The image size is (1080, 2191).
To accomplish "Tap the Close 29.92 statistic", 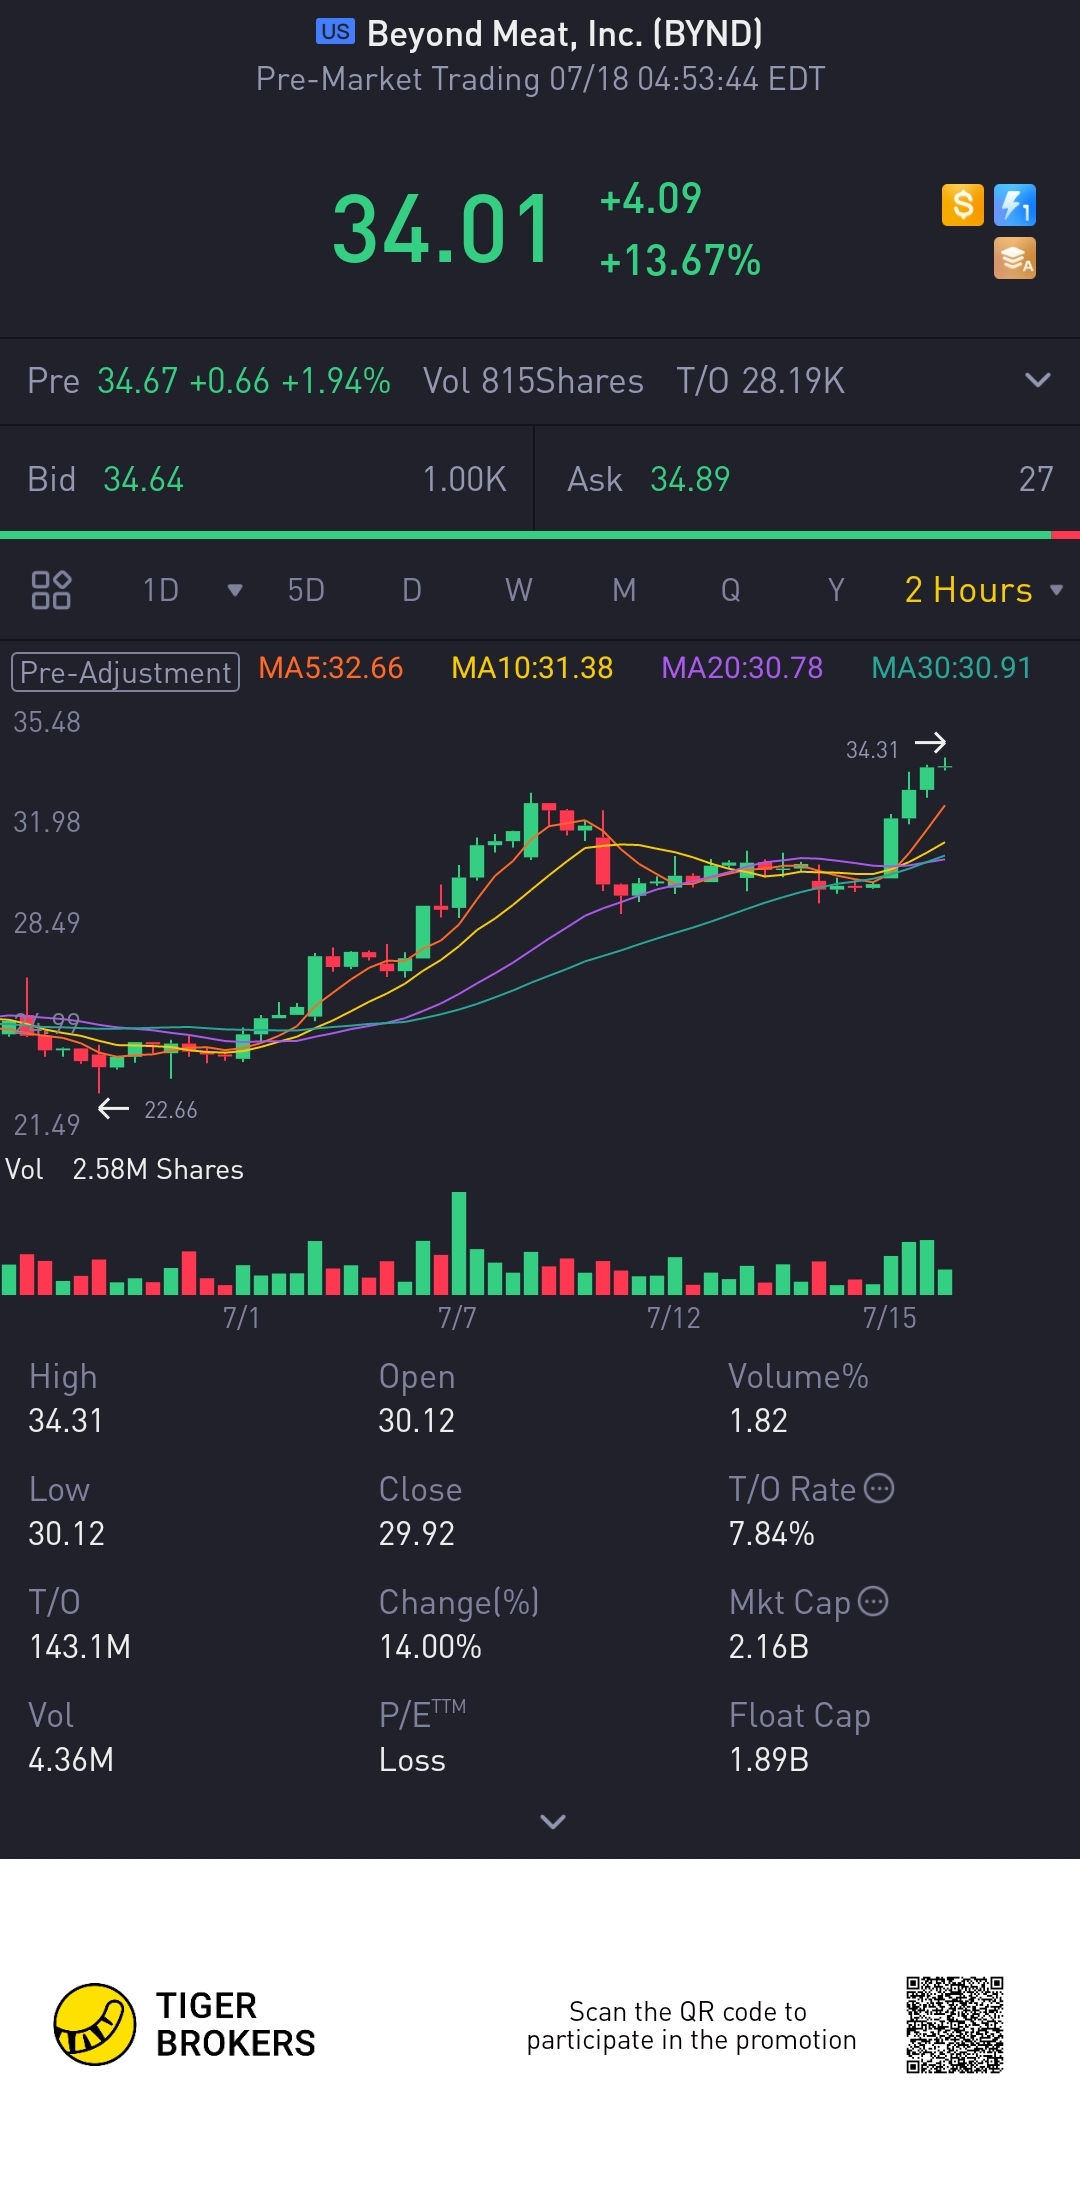I will pos(420,1511).
